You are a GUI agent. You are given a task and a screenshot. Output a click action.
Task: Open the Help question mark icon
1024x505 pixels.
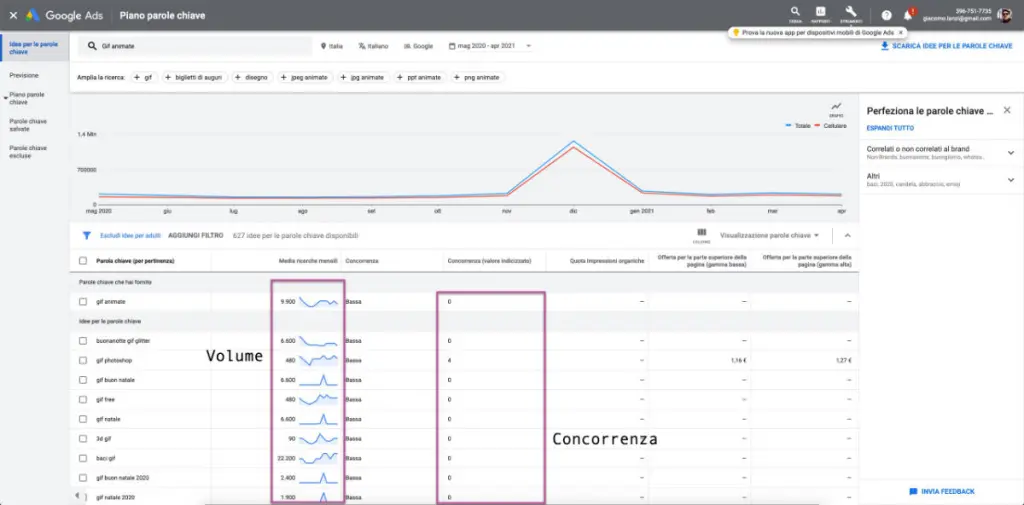point(886,15)
